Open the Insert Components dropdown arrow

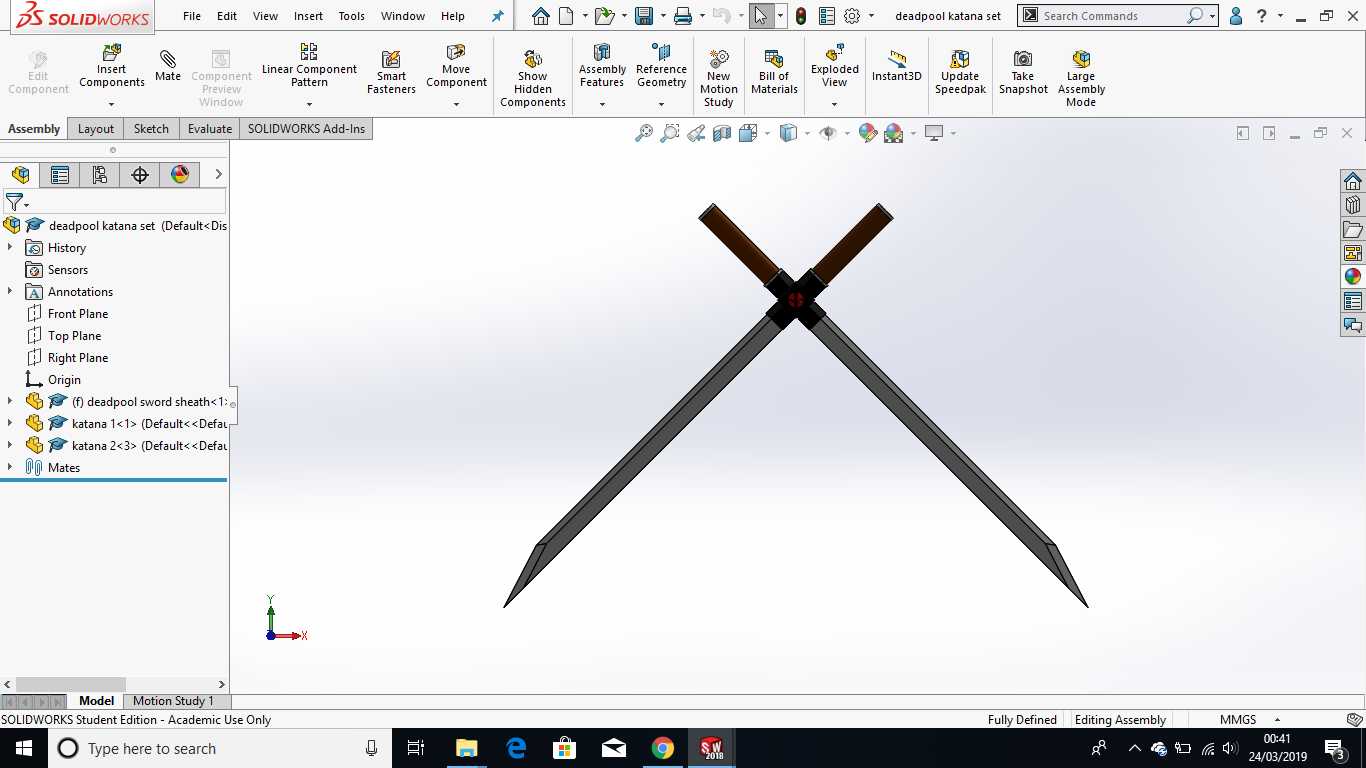[112, 104]
